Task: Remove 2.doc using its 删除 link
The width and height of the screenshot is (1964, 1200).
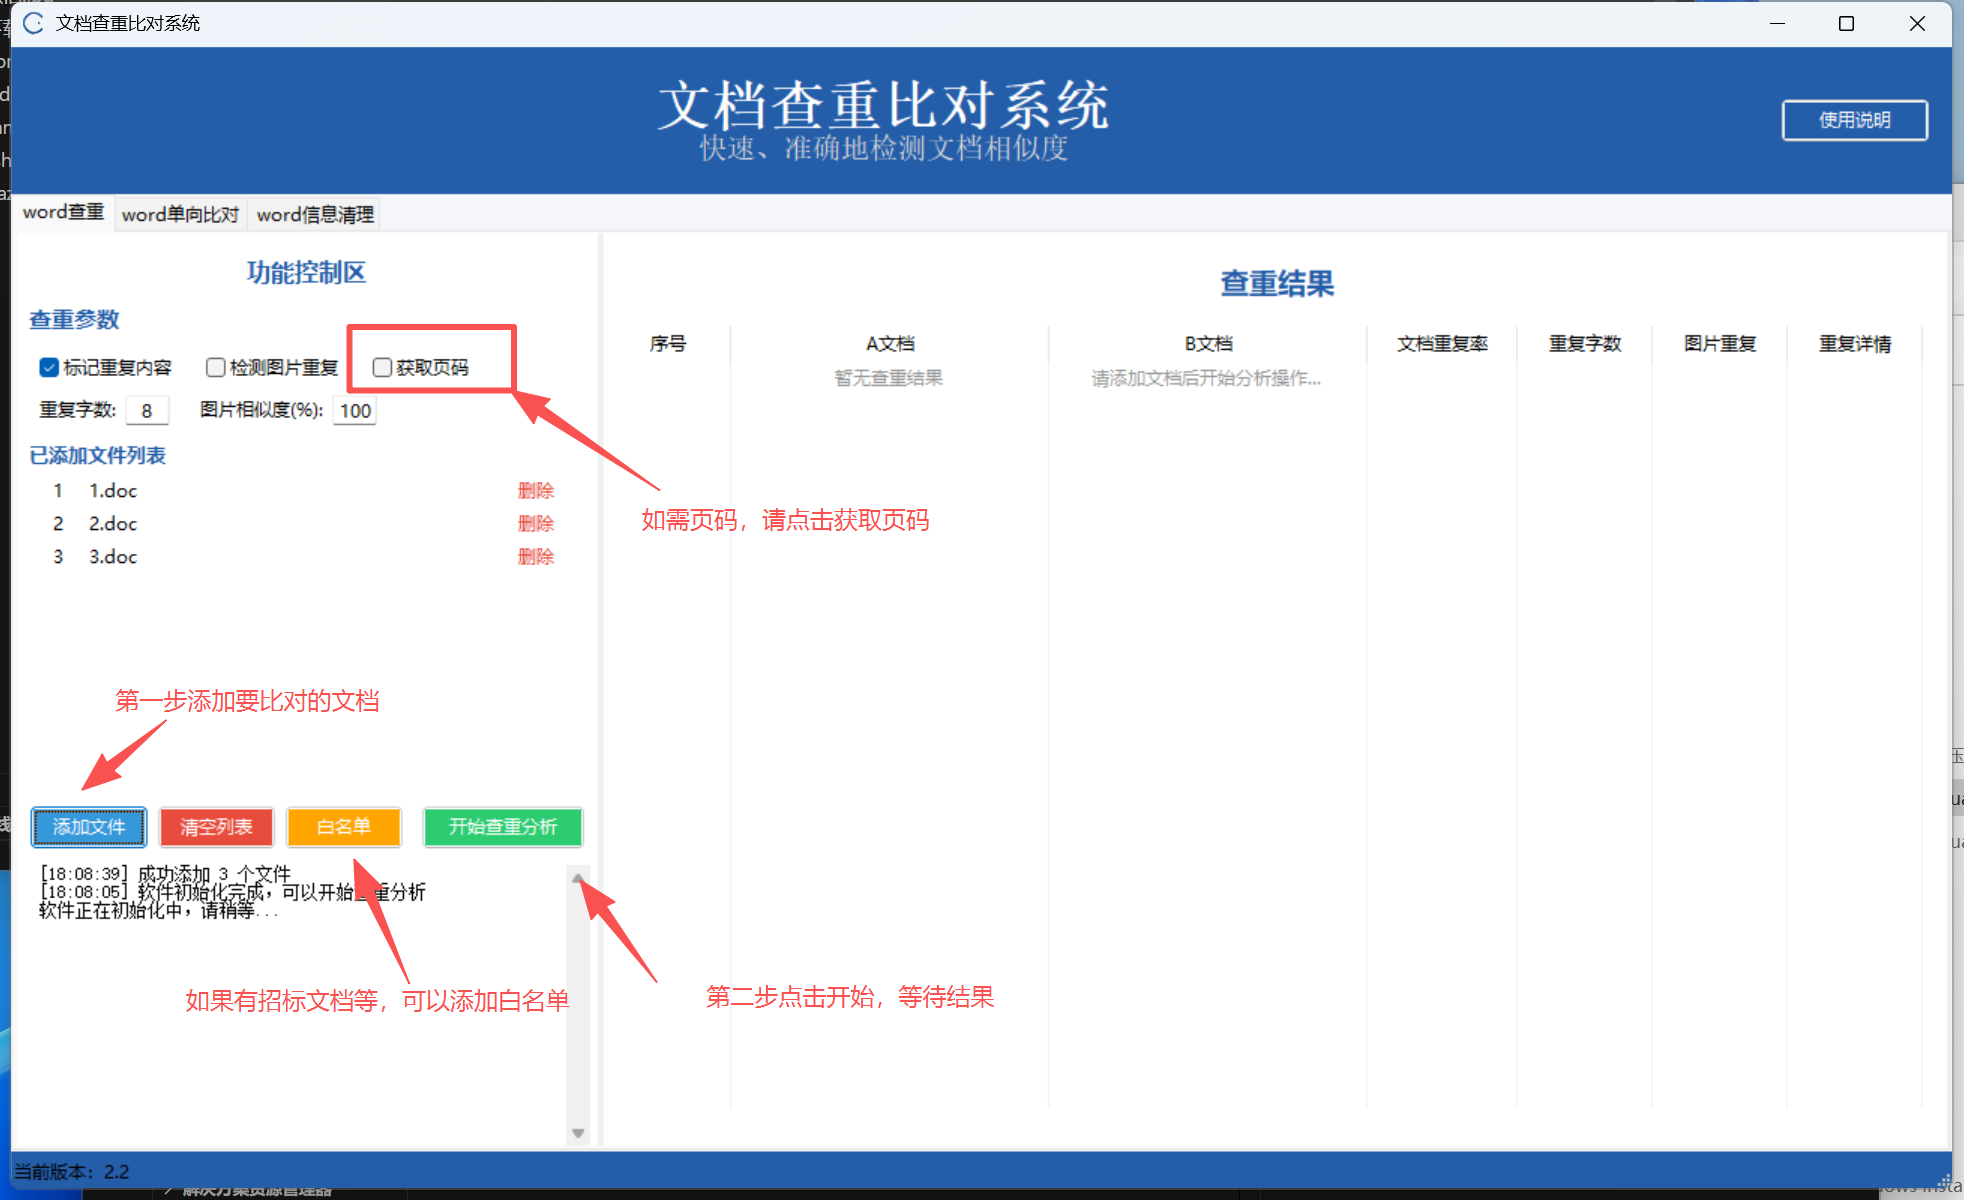Action: (535, 524)
